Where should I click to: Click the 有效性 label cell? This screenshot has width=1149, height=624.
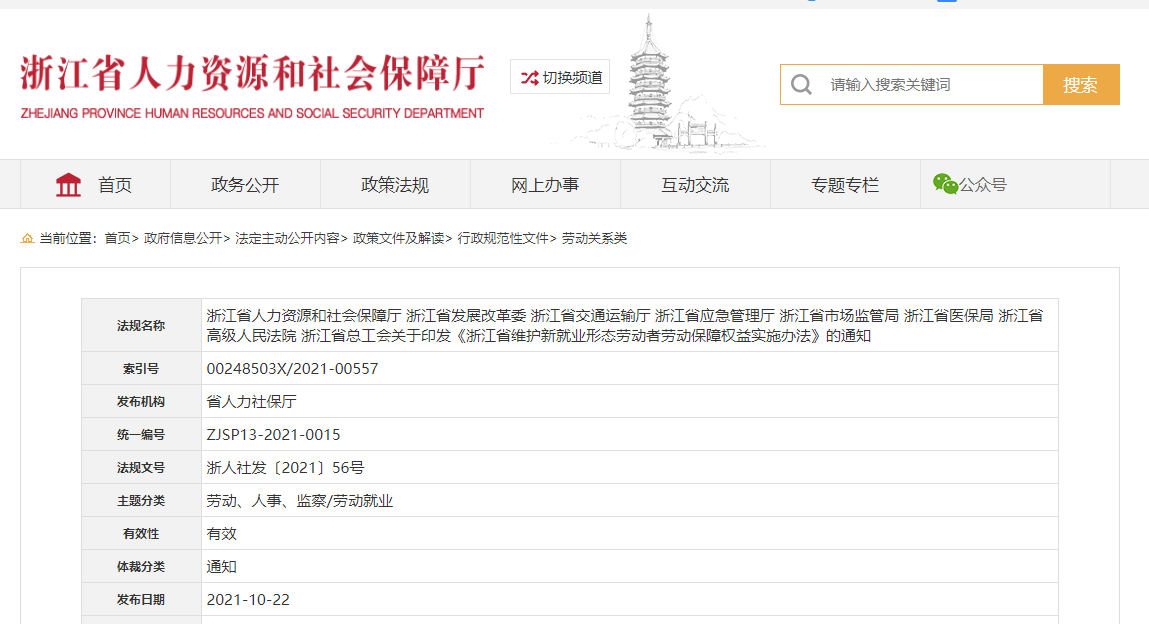pyautogui.click(x=141, y=533)
